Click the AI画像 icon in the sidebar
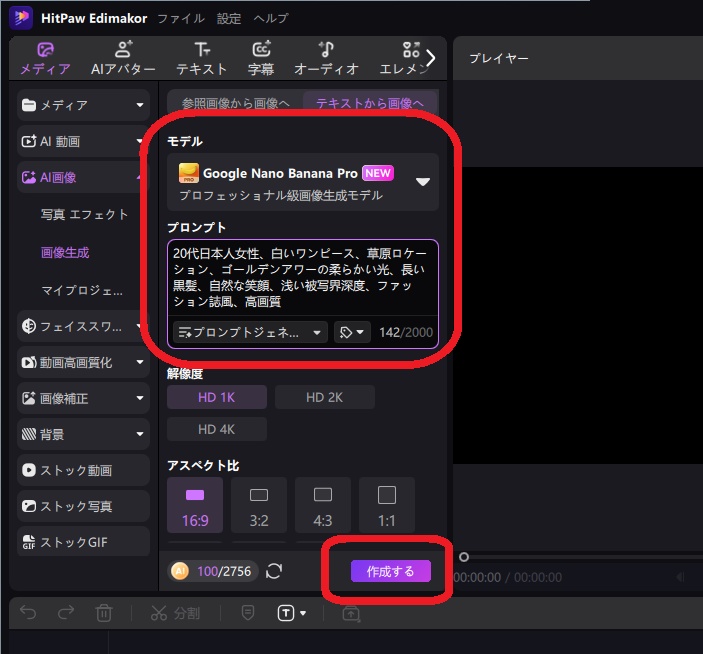This screenshot has width=703, height=654. click(x=29, y=178)
